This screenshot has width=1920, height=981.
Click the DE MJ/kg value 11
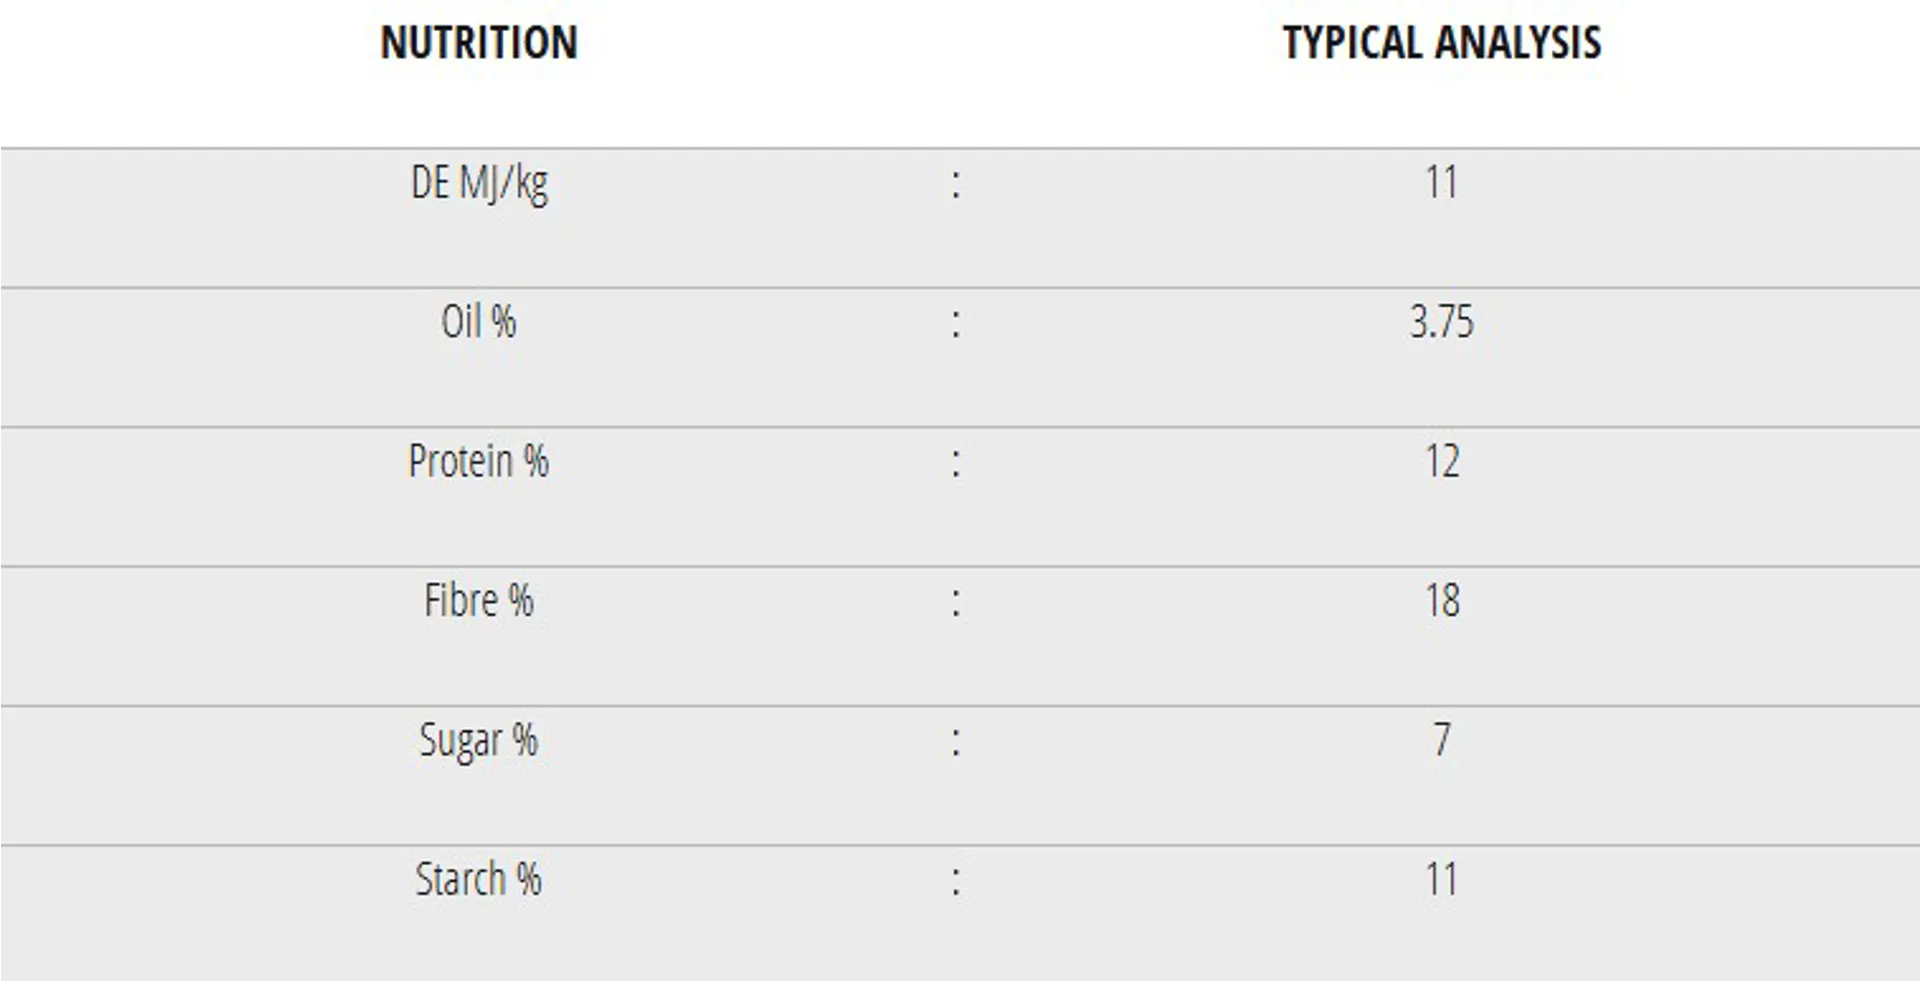(1441, 182)
